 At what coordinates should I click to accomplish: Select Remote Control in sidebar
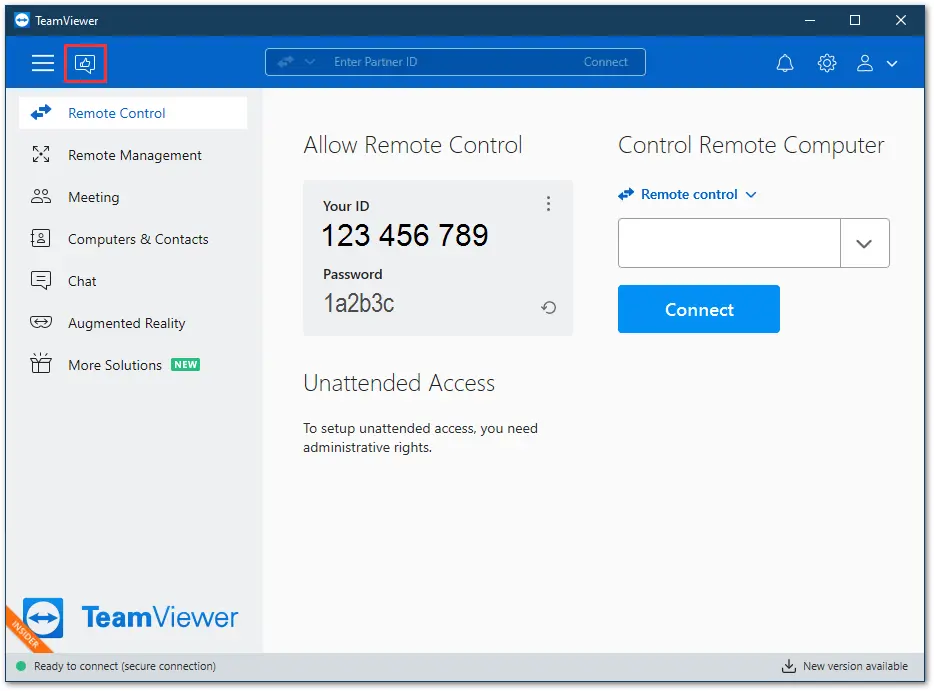pyautogui.click(x=133, y=113)
